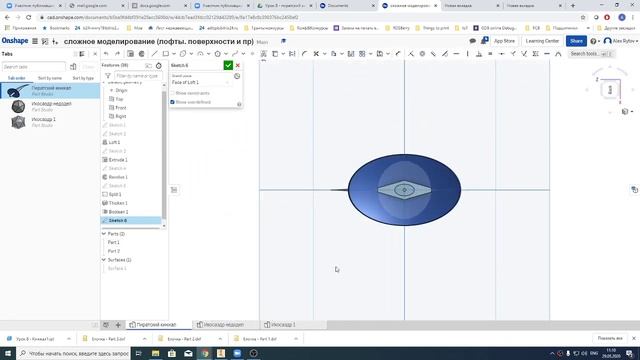
Task: Click Показать все in downloads bar
Action: tap(610, 338)
